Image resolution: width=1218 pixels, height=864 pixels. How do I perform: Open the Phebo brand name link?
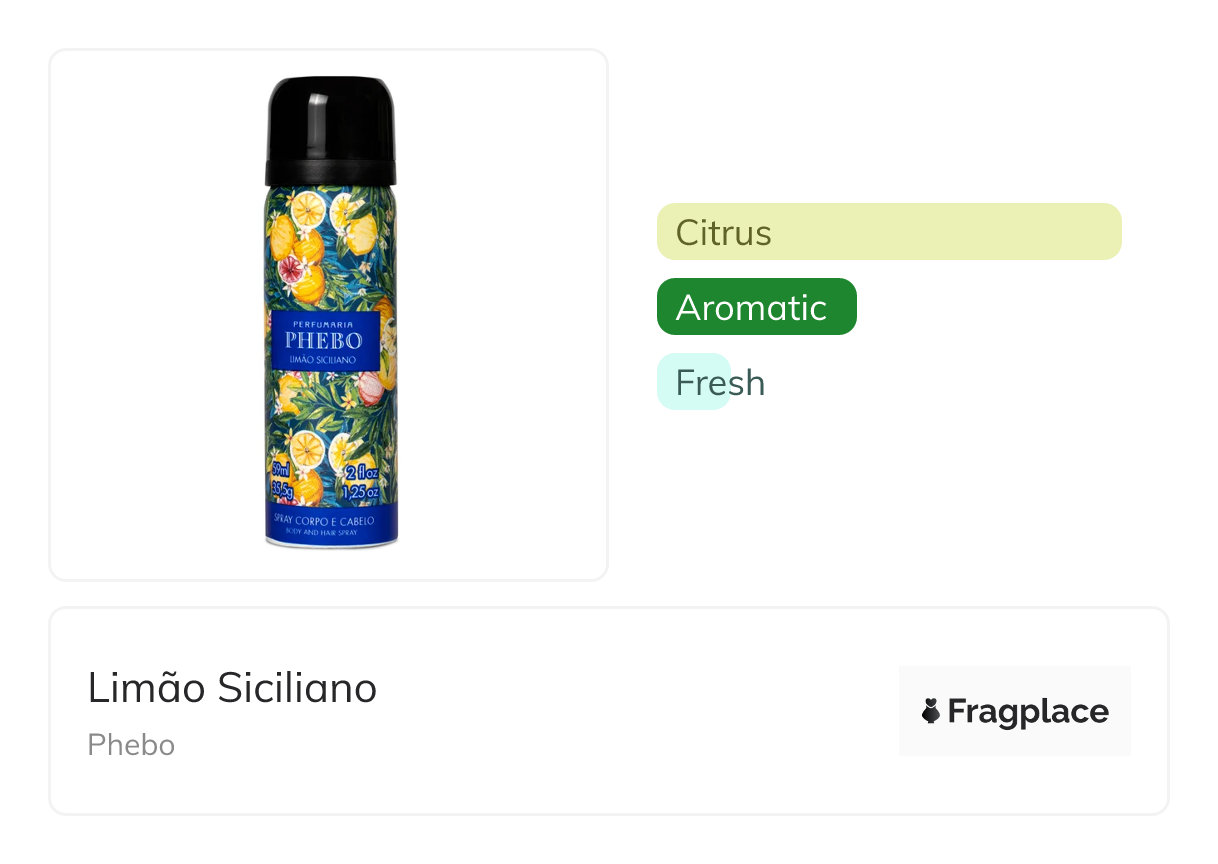pos(131,745)
